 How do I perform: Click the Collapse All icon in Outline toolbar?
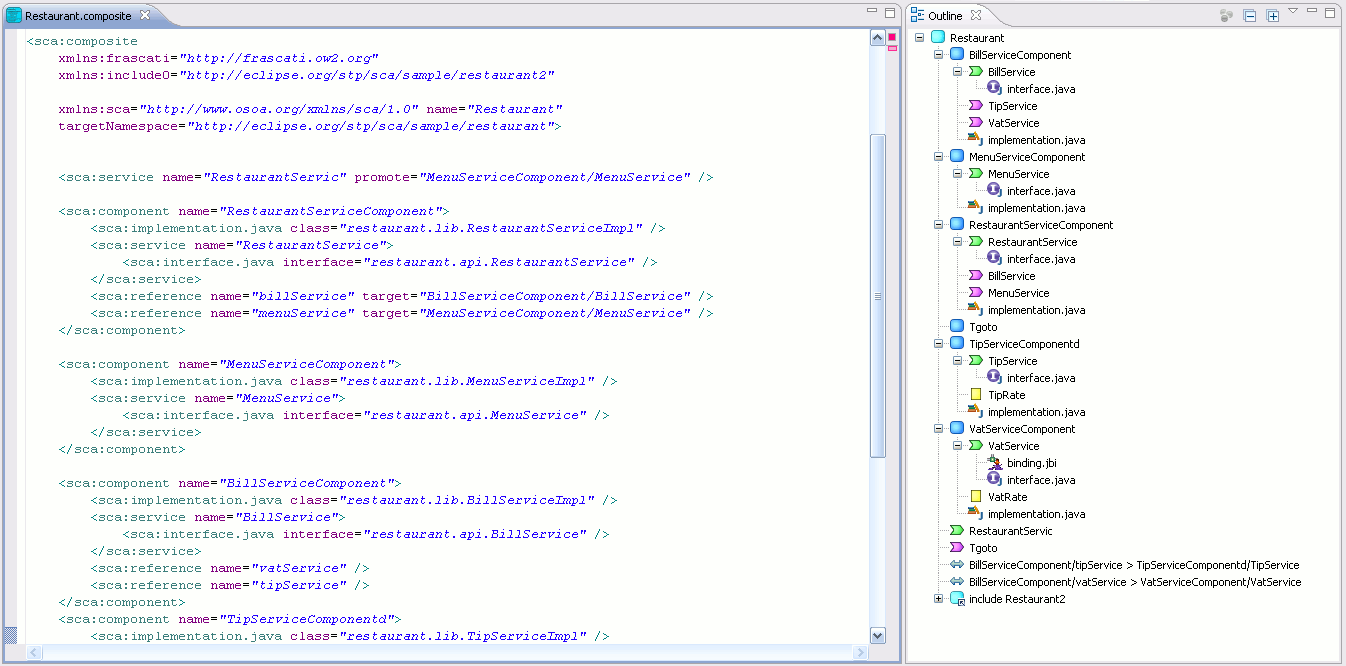(x=1249, y=16)
